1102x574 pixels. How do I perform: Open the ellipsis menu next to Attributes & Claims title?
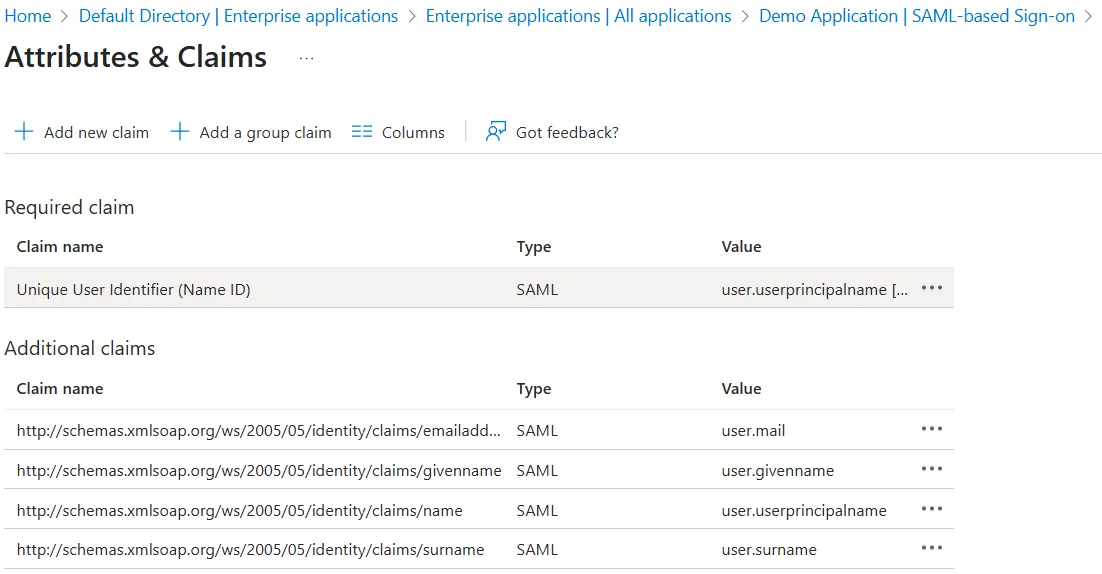point(306,58)
